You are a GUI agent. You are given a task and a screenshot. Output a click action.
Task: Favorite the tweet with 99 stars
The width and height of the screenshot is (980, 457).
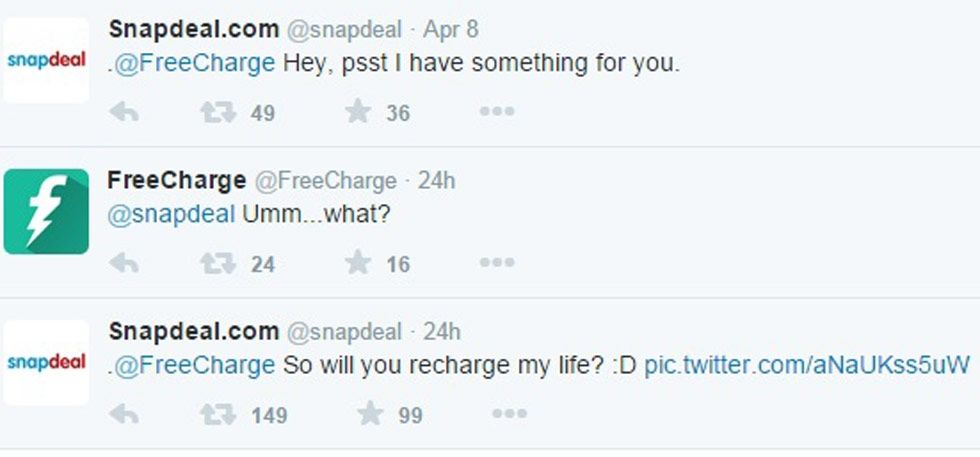click(370, 414)
